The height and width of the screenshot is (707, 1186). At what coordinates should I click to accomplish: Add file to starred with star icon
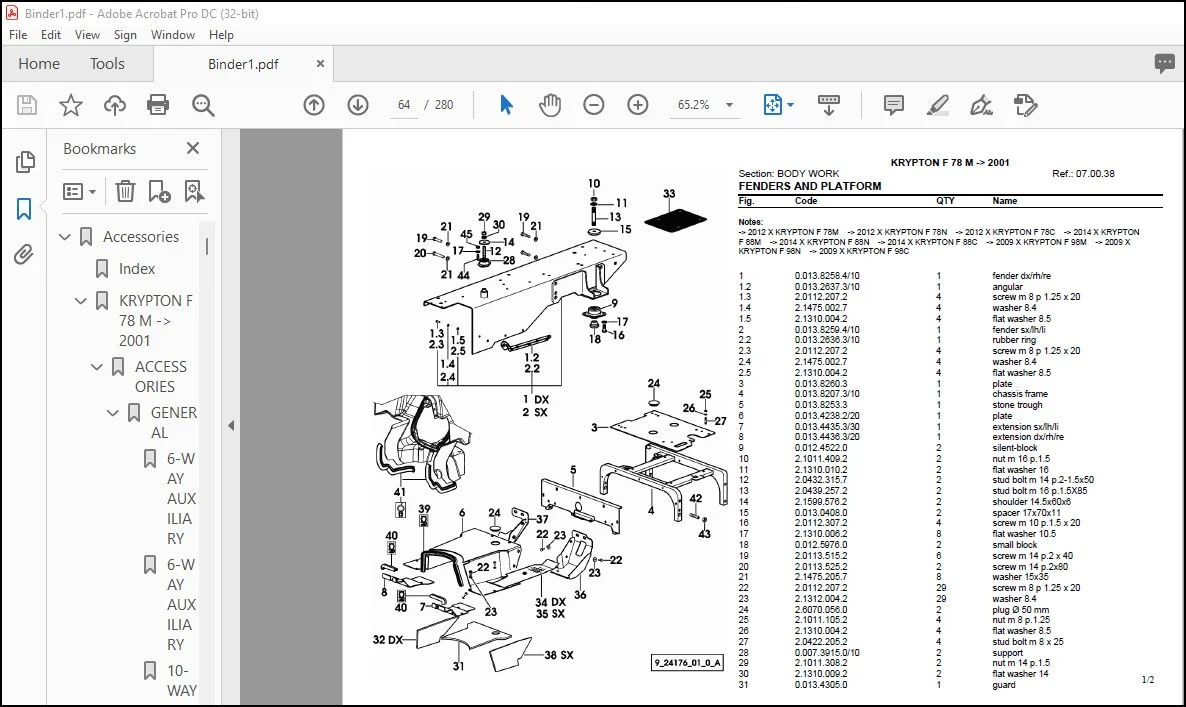coord(71,105)
